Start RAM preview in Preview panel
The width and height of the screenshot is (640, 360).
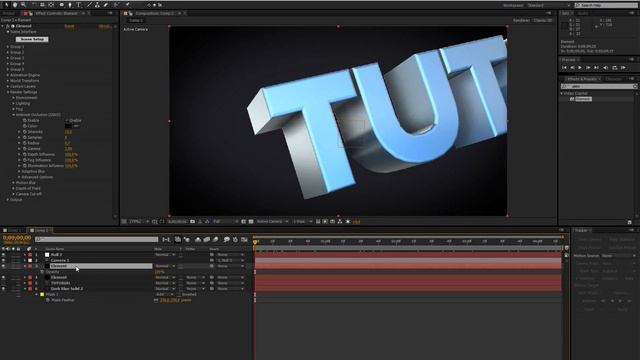[623, 67]
